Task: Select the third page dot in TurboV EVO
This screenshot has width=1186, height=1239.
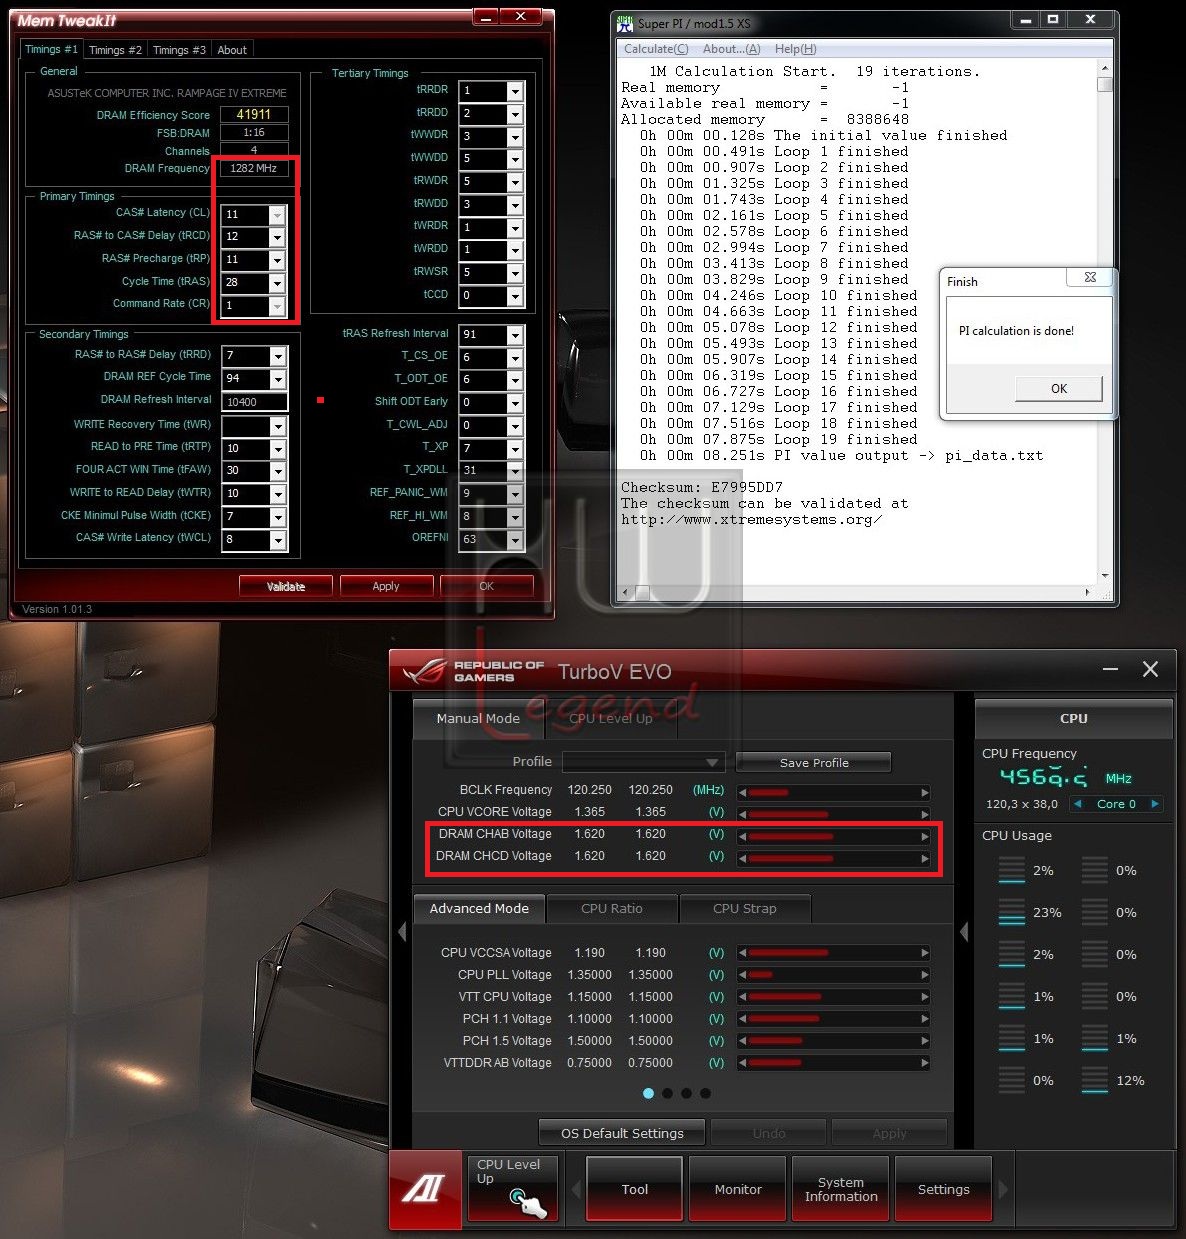Action: pos(687,1093)
